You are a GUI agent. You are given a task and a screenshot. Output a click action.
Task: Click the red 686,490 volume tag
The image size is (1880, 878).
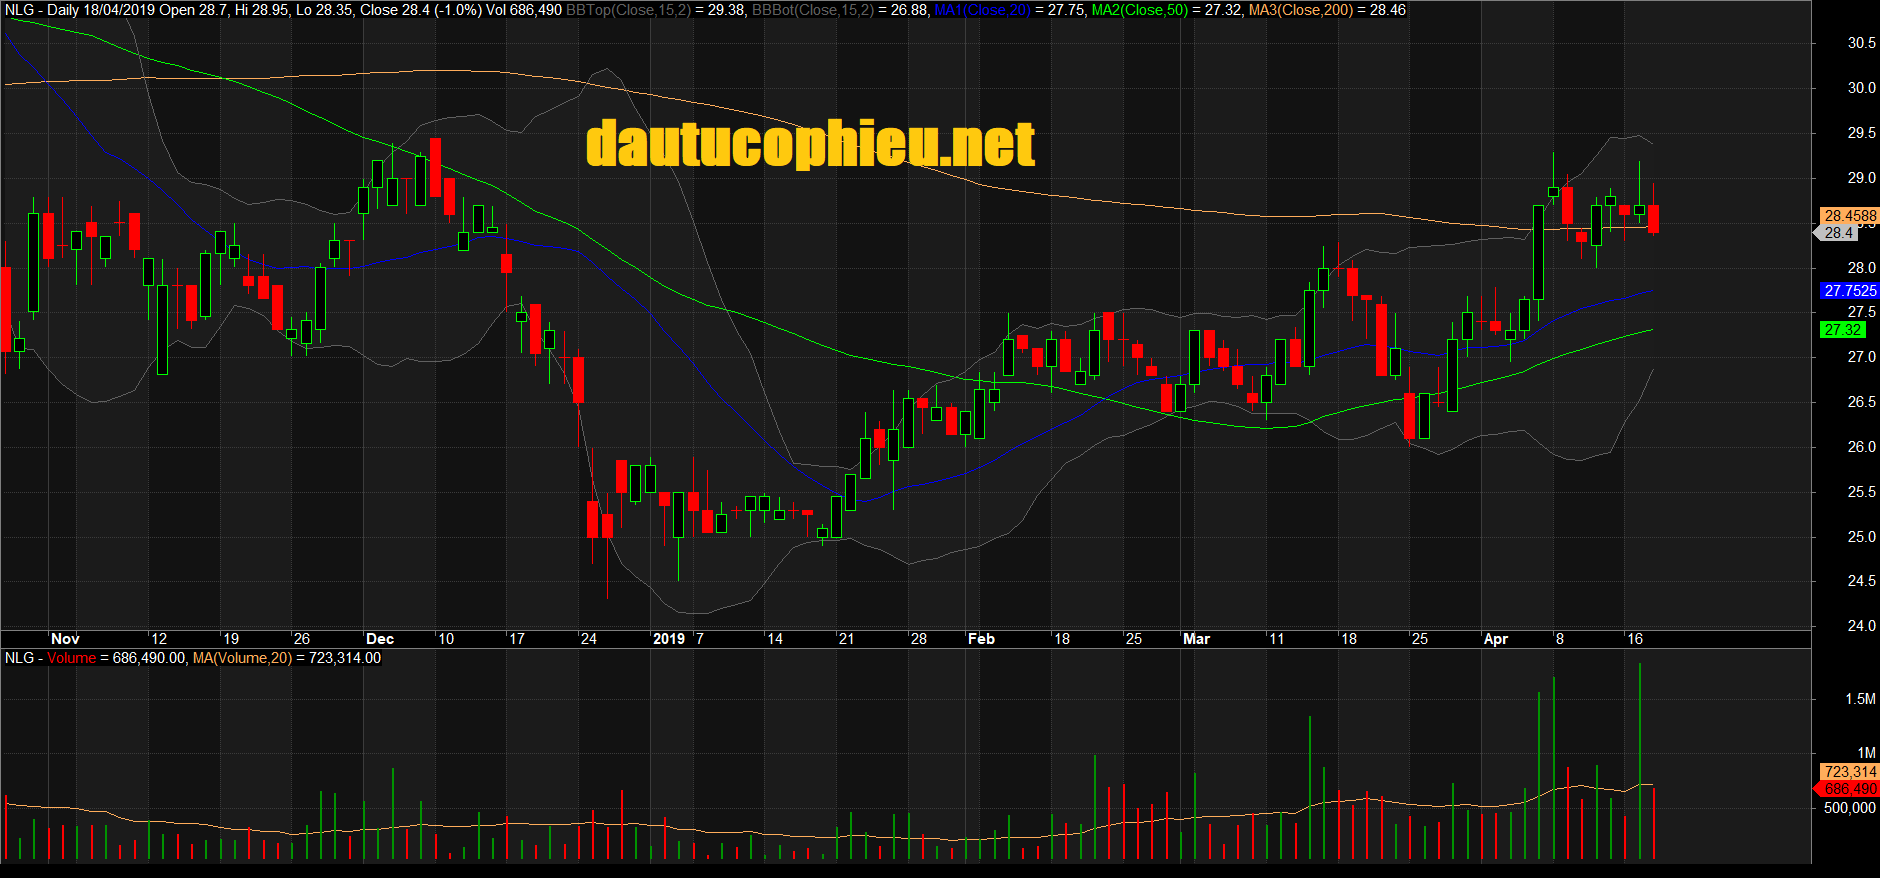1849,789
